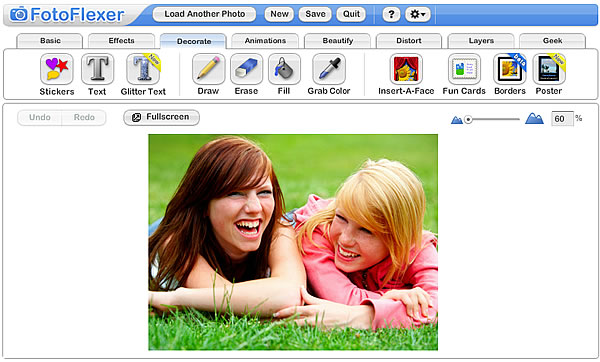Open the Geek tab
This screenshot has height=362, width=600.
coord(552,41)
